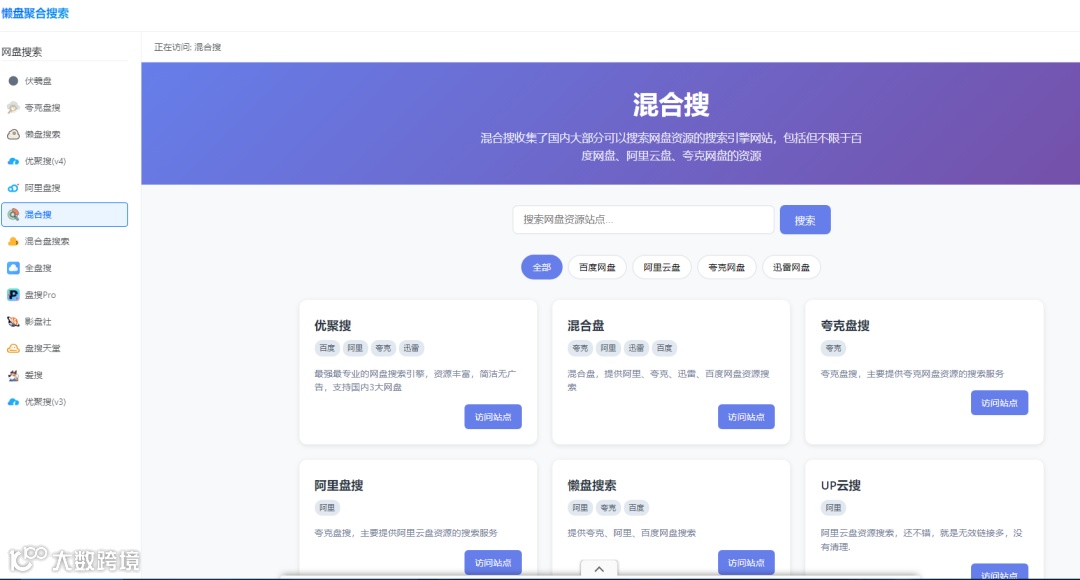Visit the 优聚搜 site via 访问站点
Image resolution: width=1080 pixels, height=580 pixels.
[x=493, y=417]
